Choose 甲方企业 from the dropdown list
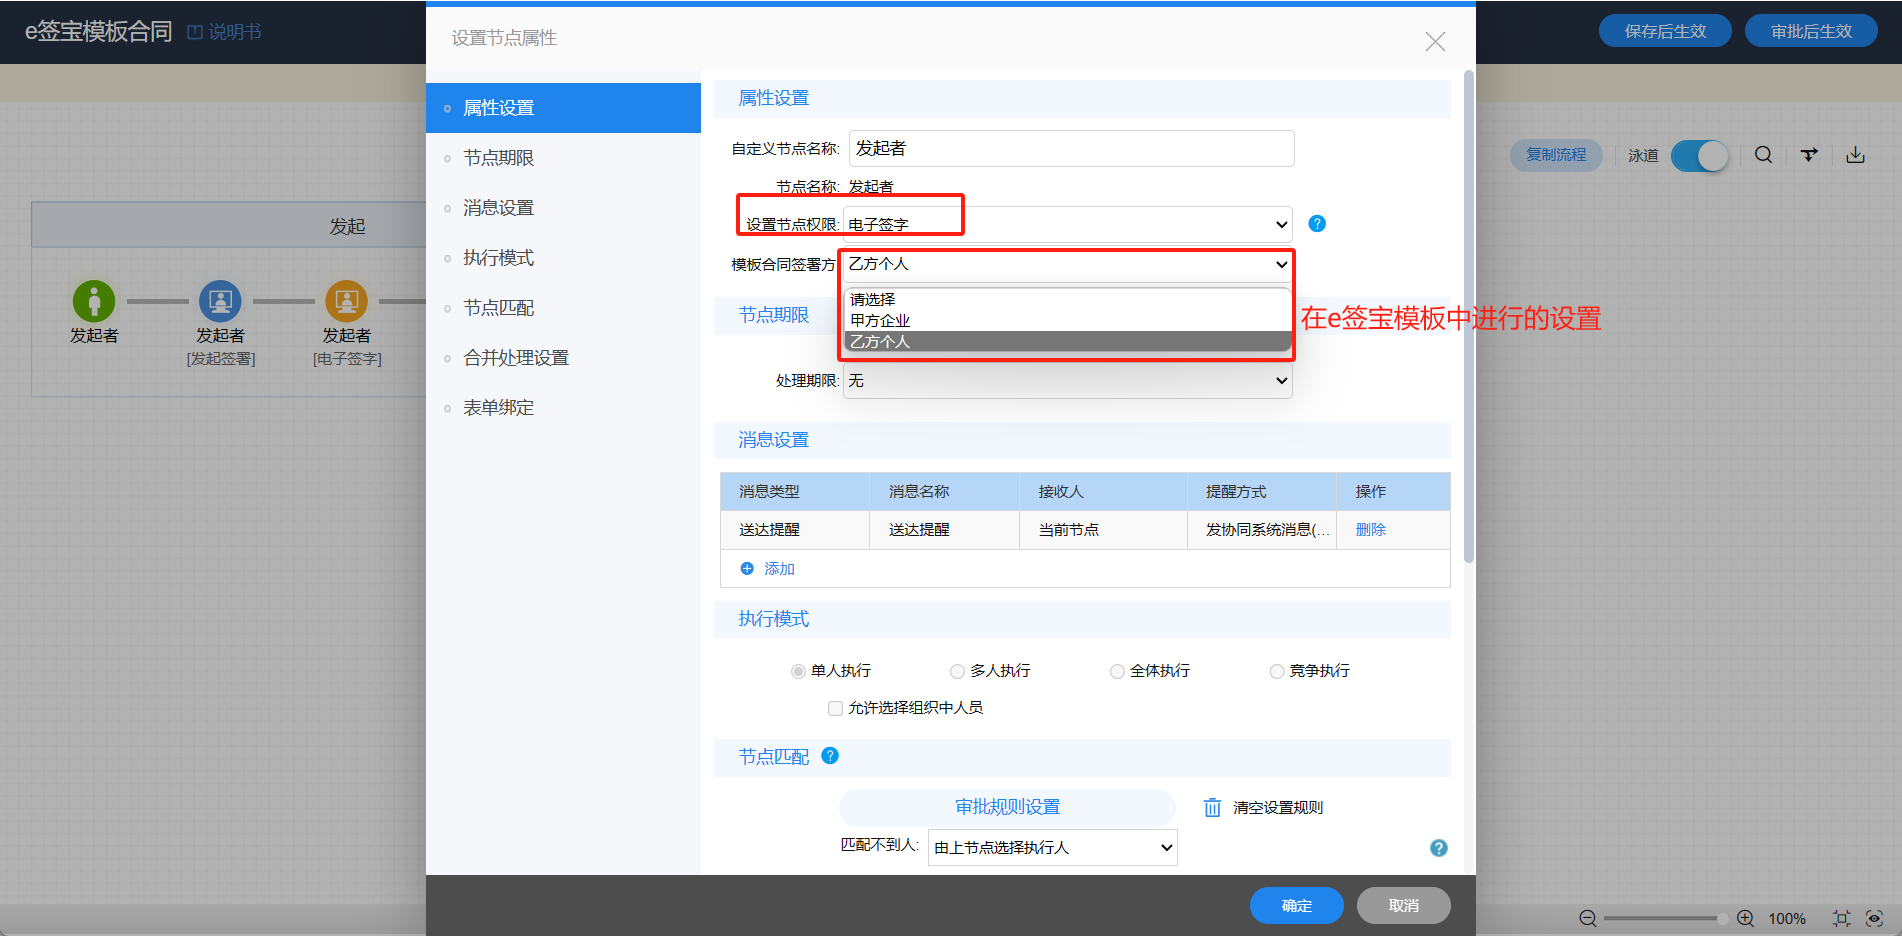Viewport: 1902px width, 936px height. click(x=880, y=321)
